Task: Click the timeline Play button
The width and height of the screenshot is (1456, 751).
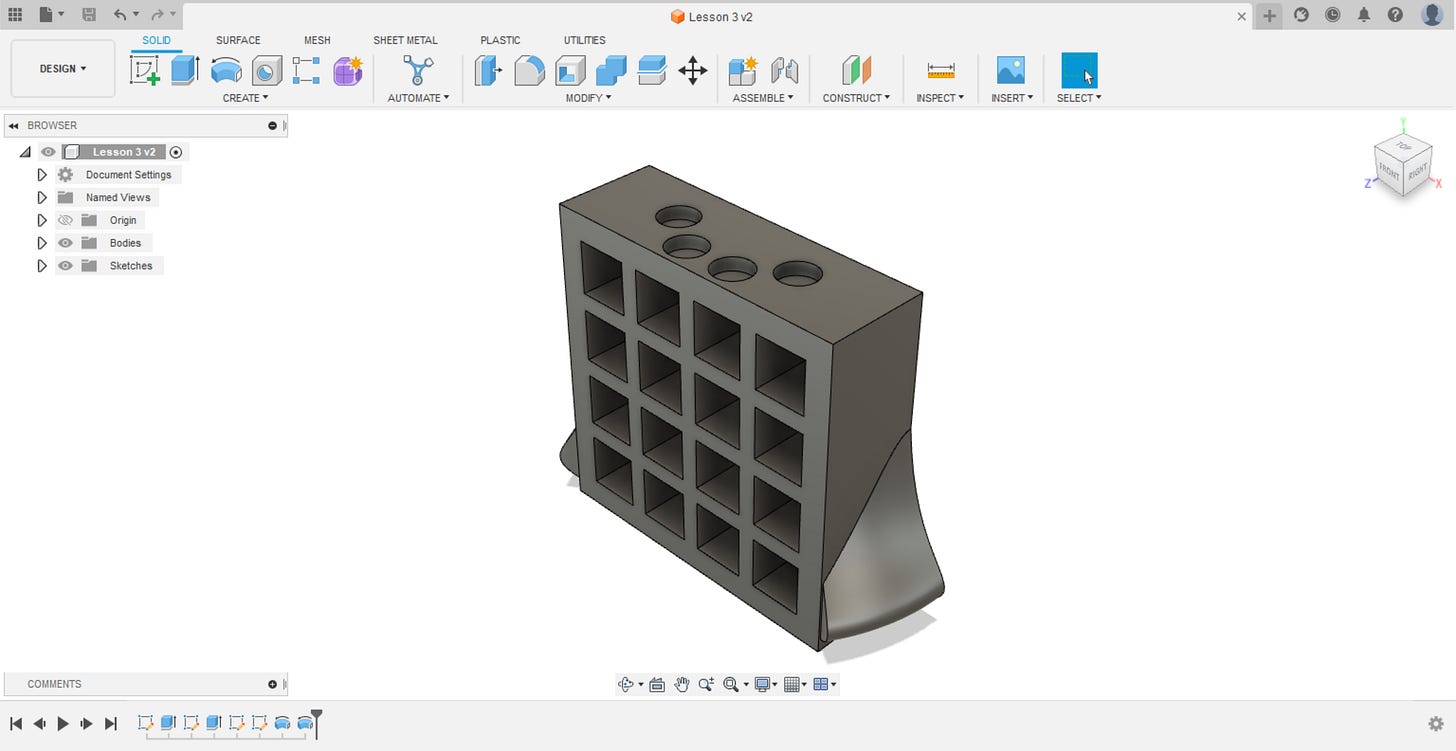Action: 63,723
